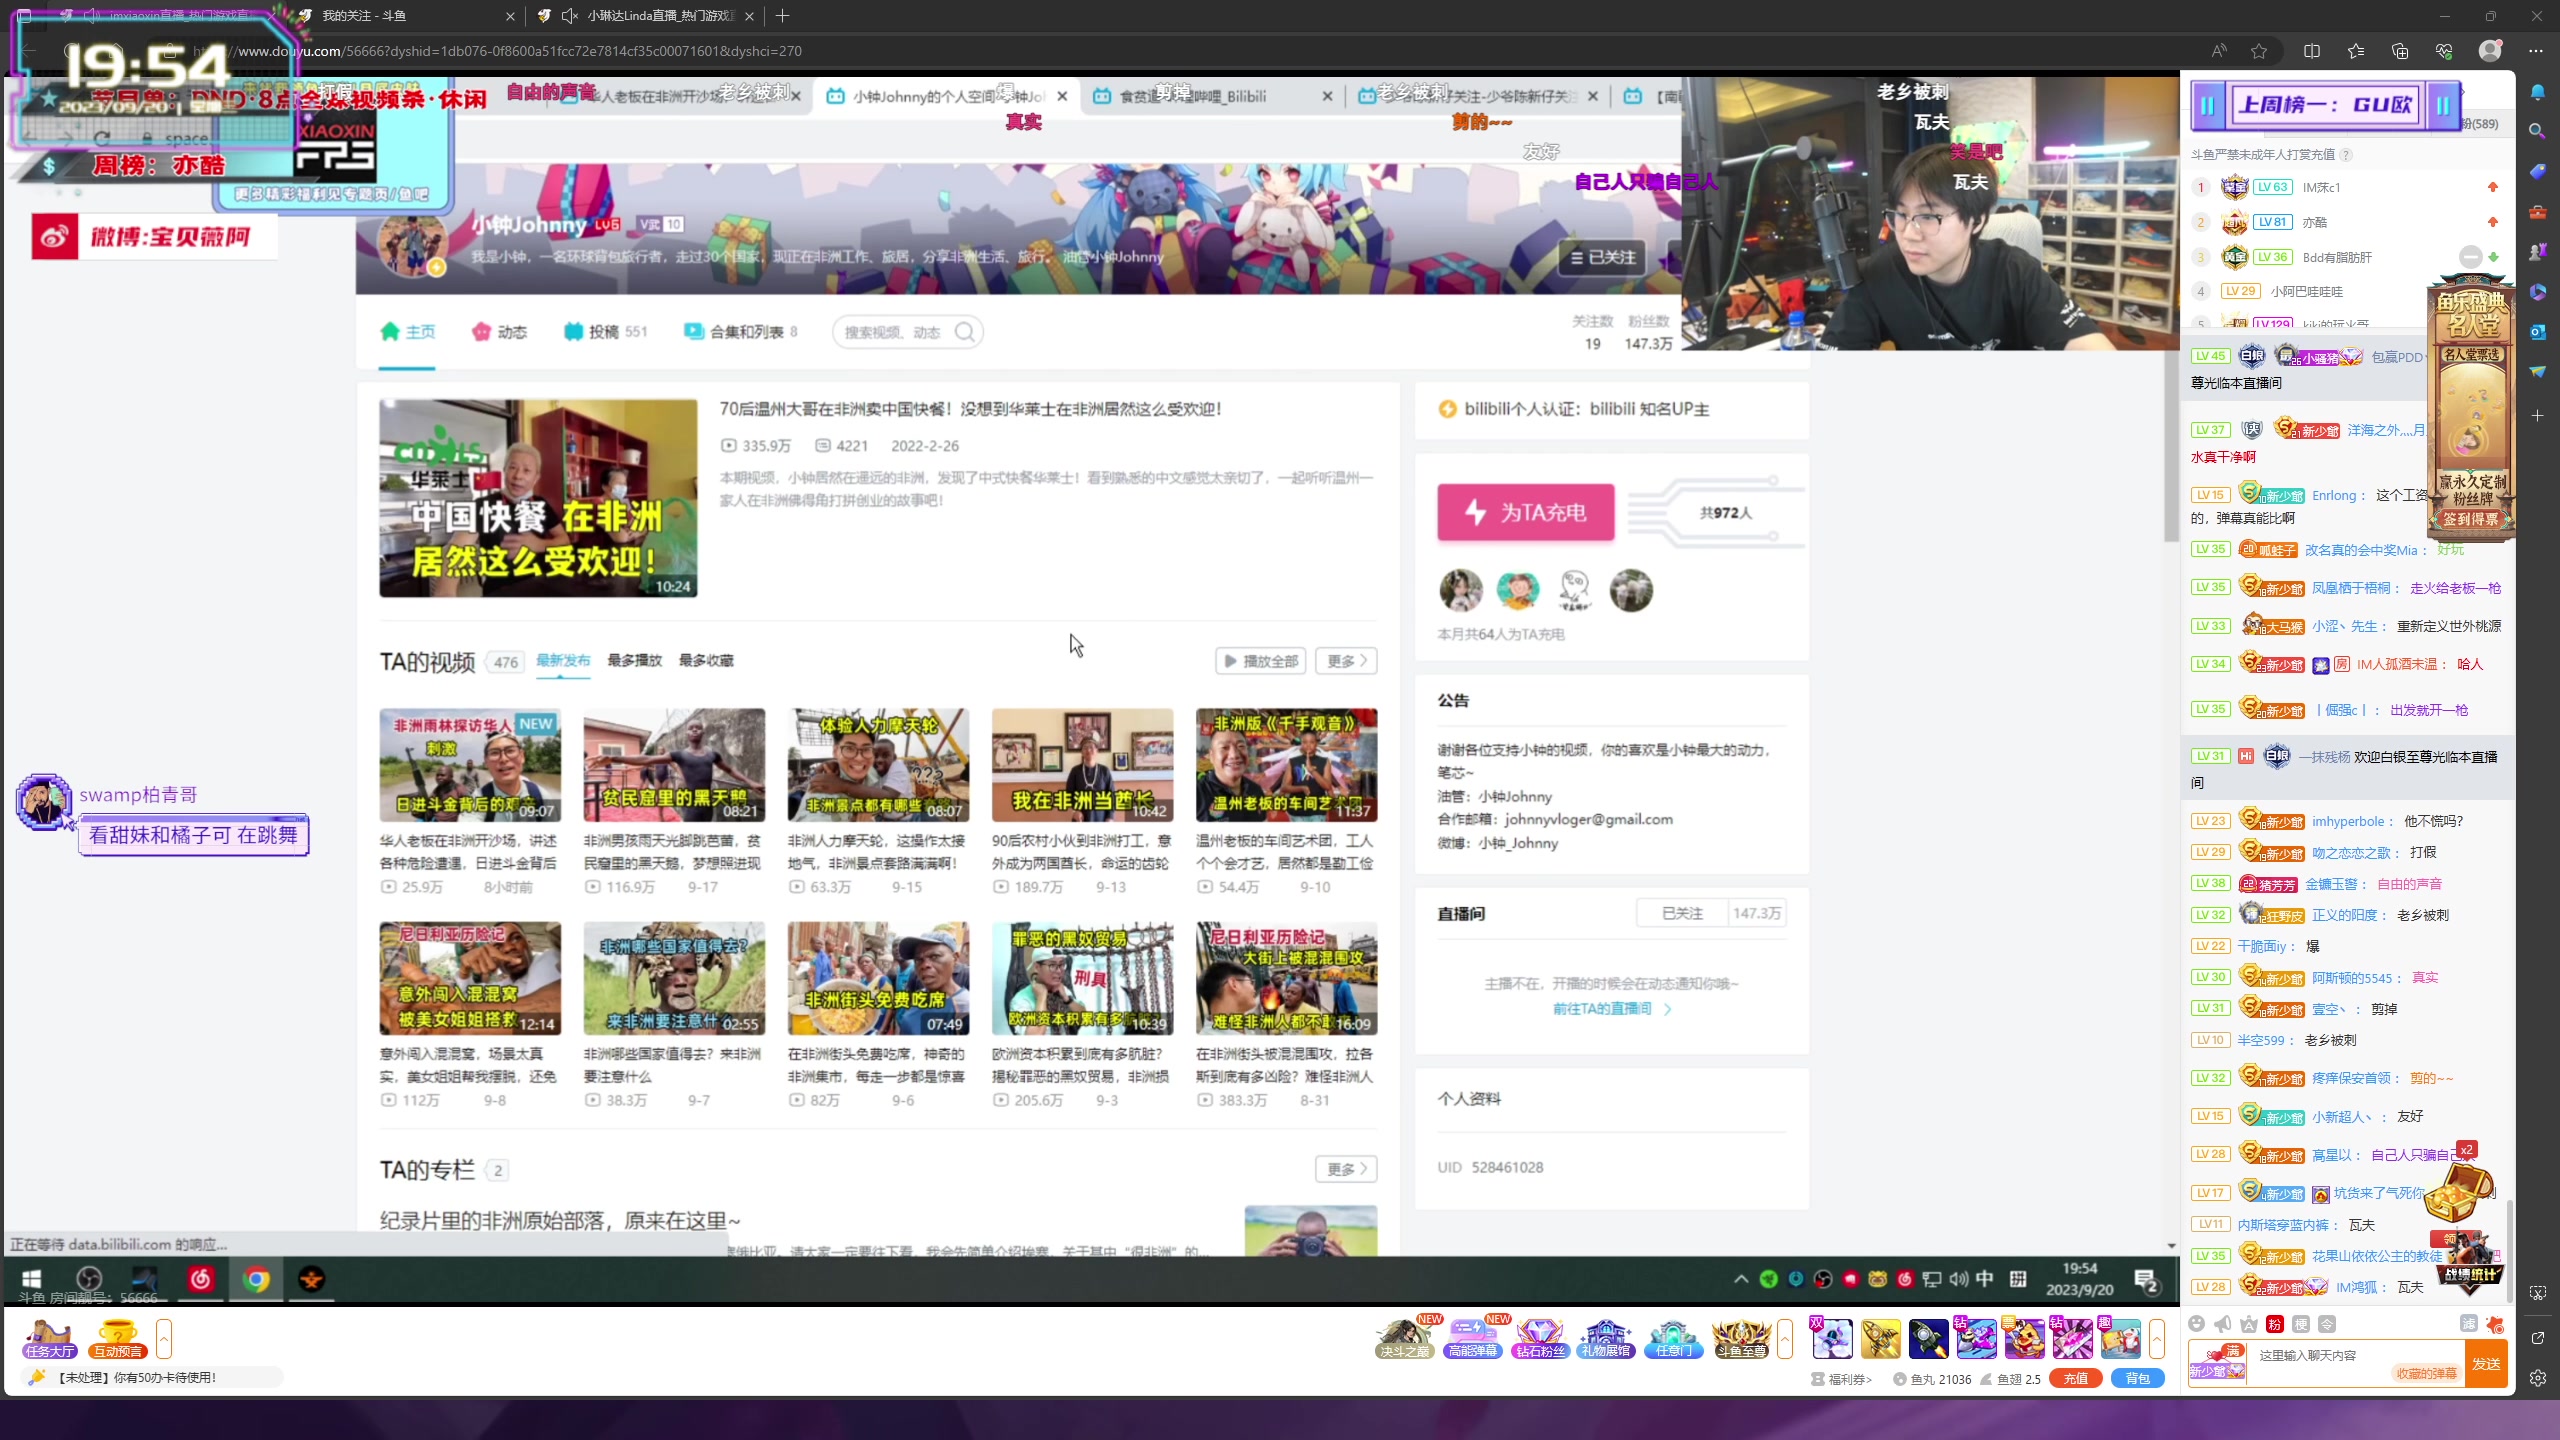The width and height of the screenshot is (2560, 1440).
Task: Mute audio on 小琳达Linda直播 browser tab
Action: click(568, 16)
